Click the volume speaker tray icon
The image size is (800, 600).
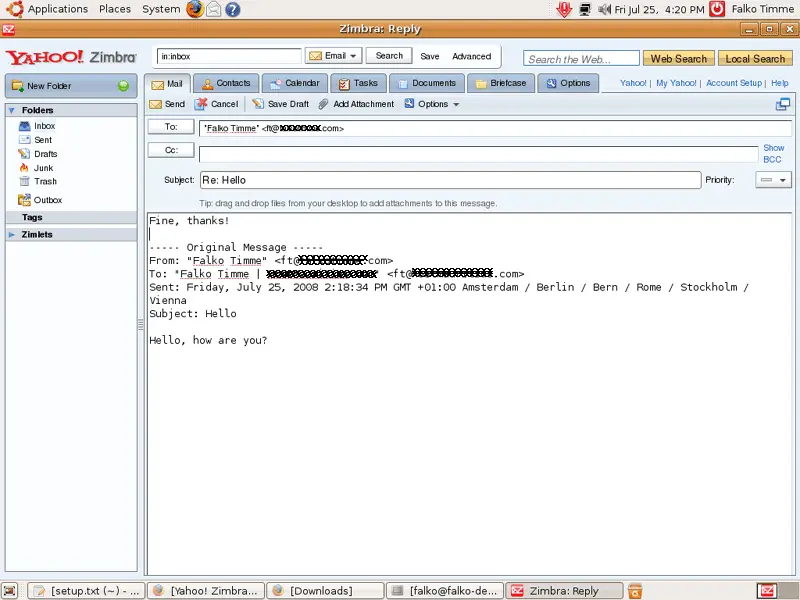click(x=605, y=9)
